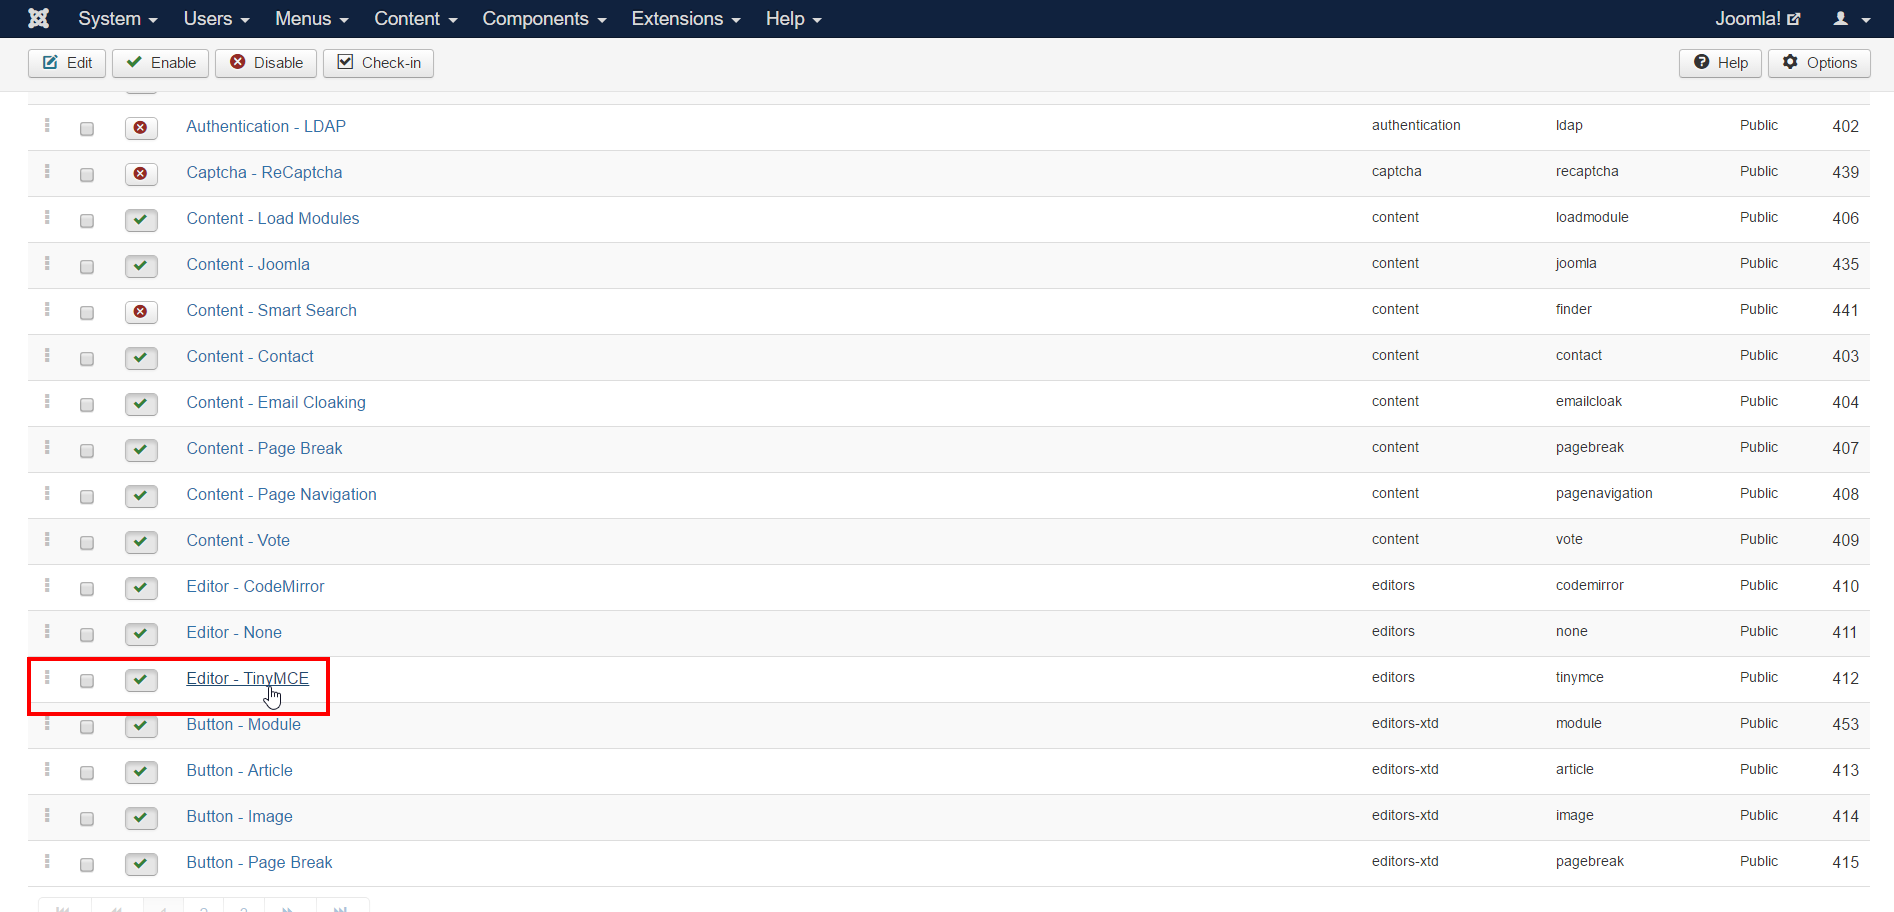Grab drag handle for Content - Joomla row
Screen dimensions: 1894x912
point(47,263)
